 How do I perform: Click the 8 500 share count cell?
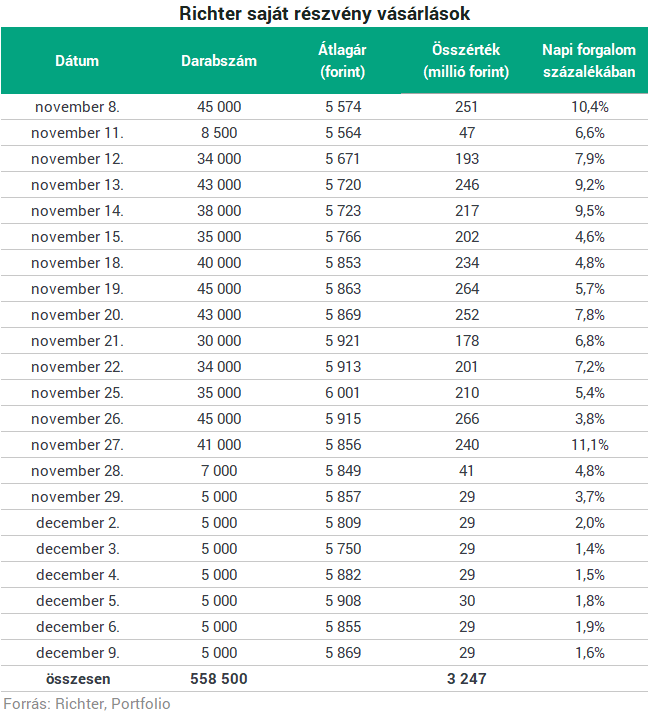(219, 133)
